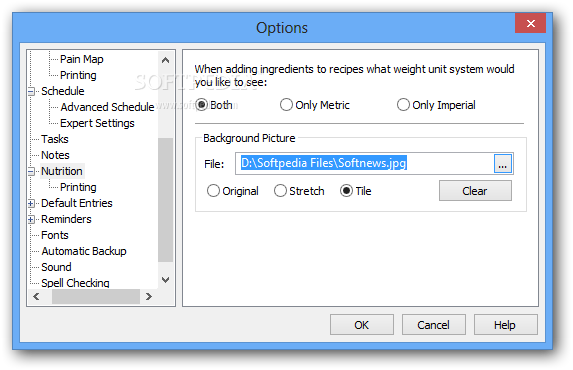Screen dimensions: 573x370
Task: Expand the Reminders tree node
Action: click(31, 220)
